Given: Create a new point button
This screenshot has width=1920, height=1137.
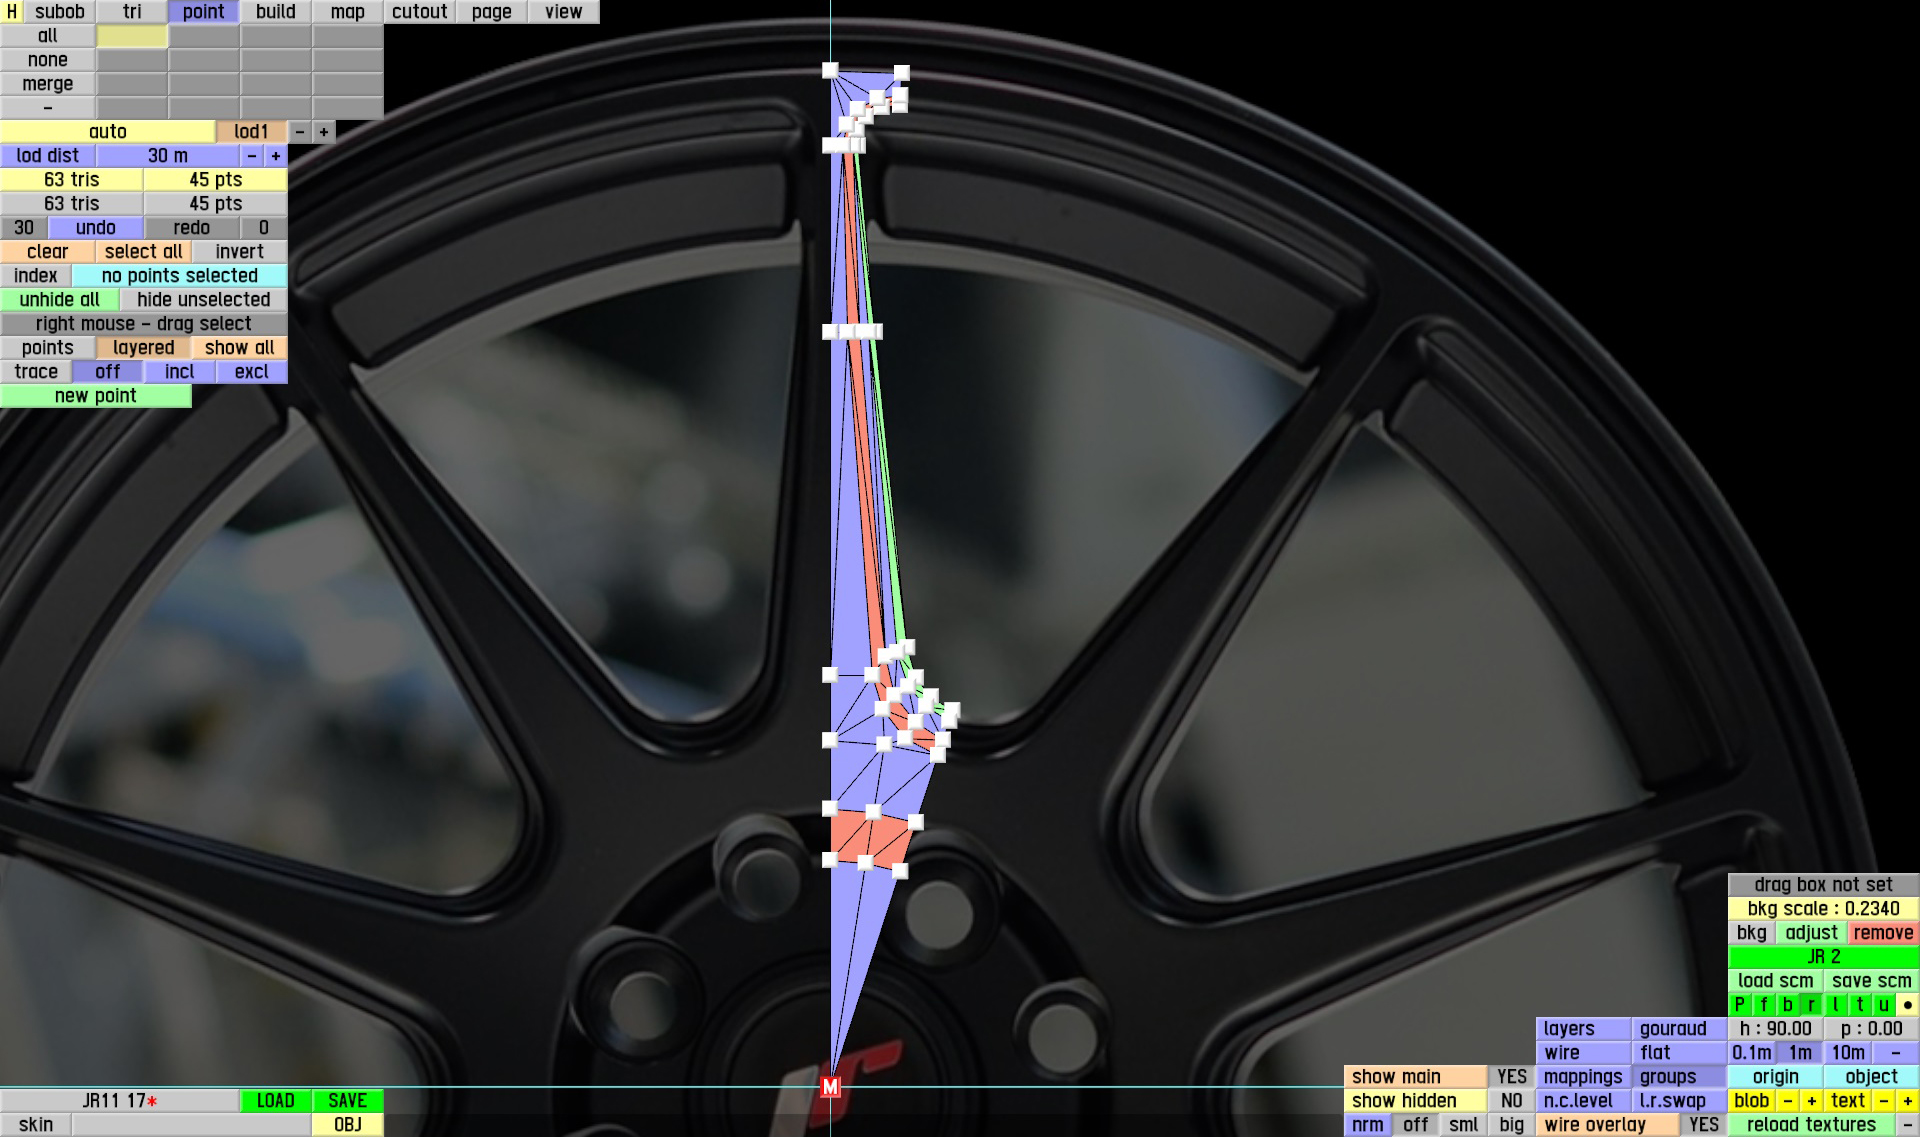Looking at the screenshot, I should [x=96, y=396].
